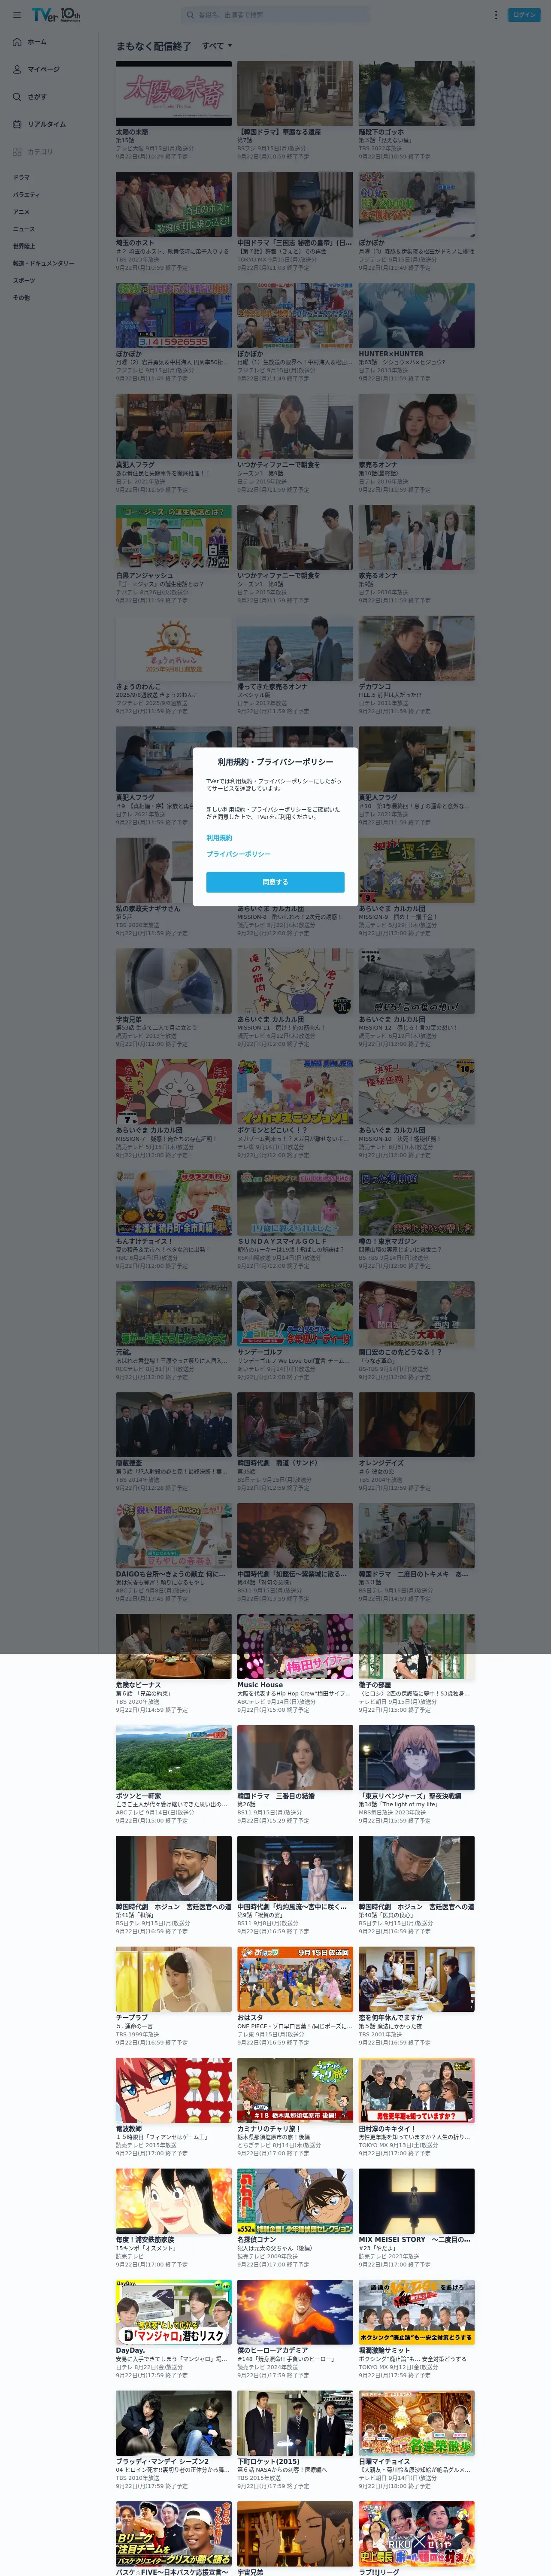Open the ポツンと一軒家 thumbnail
This screenshot has width=551, height=2576.
click(x=174, y=1757)
